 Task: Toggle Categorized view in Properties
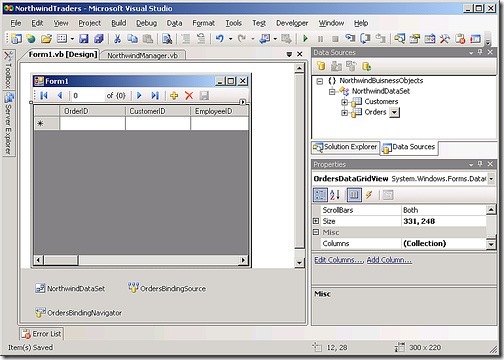click(x=320, y=195)
